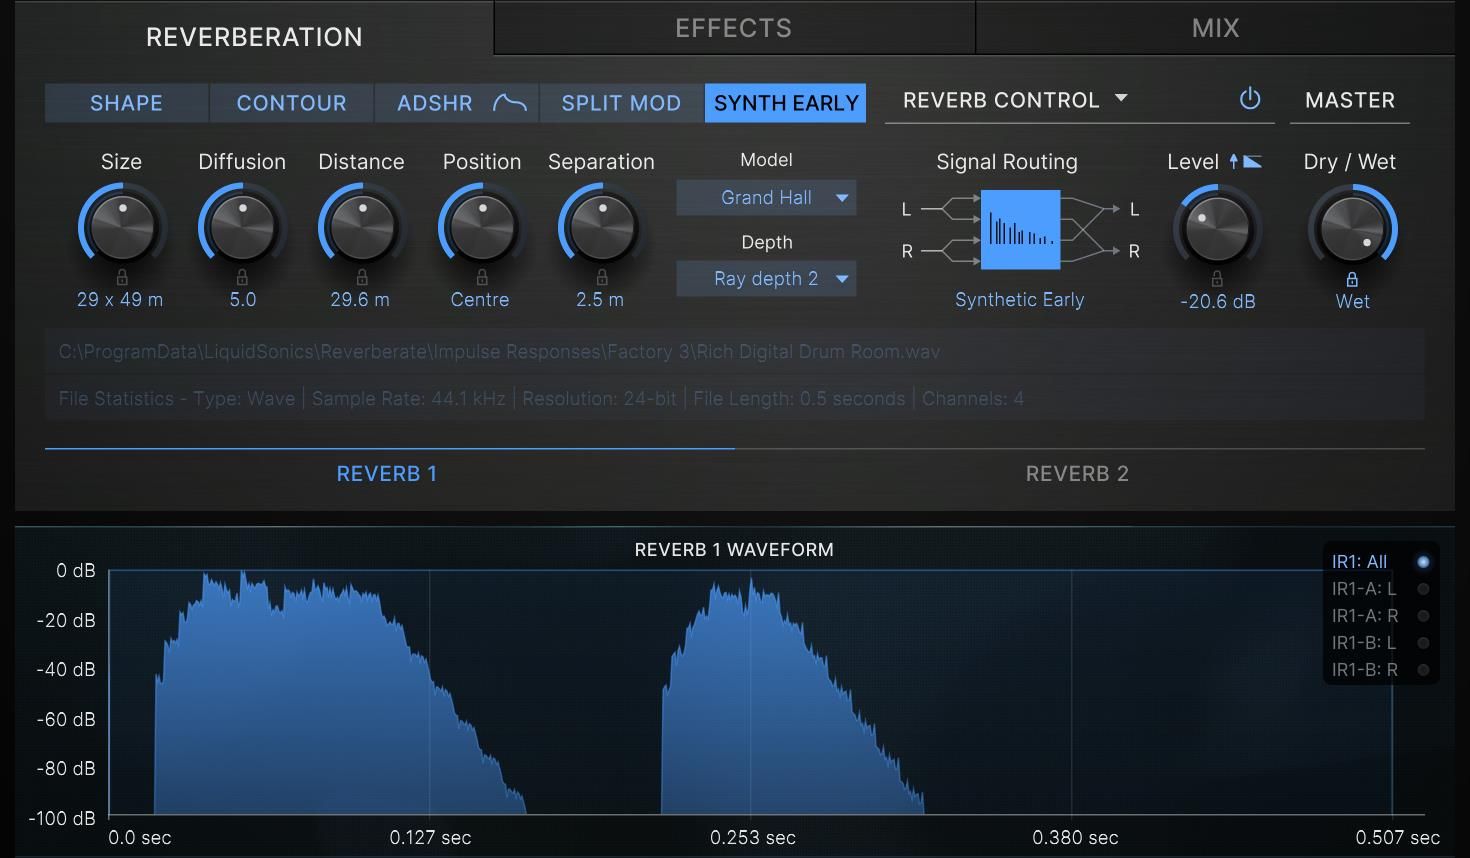Click the Diffusion knob
The image size is (1470, 858).
point(242,226)
